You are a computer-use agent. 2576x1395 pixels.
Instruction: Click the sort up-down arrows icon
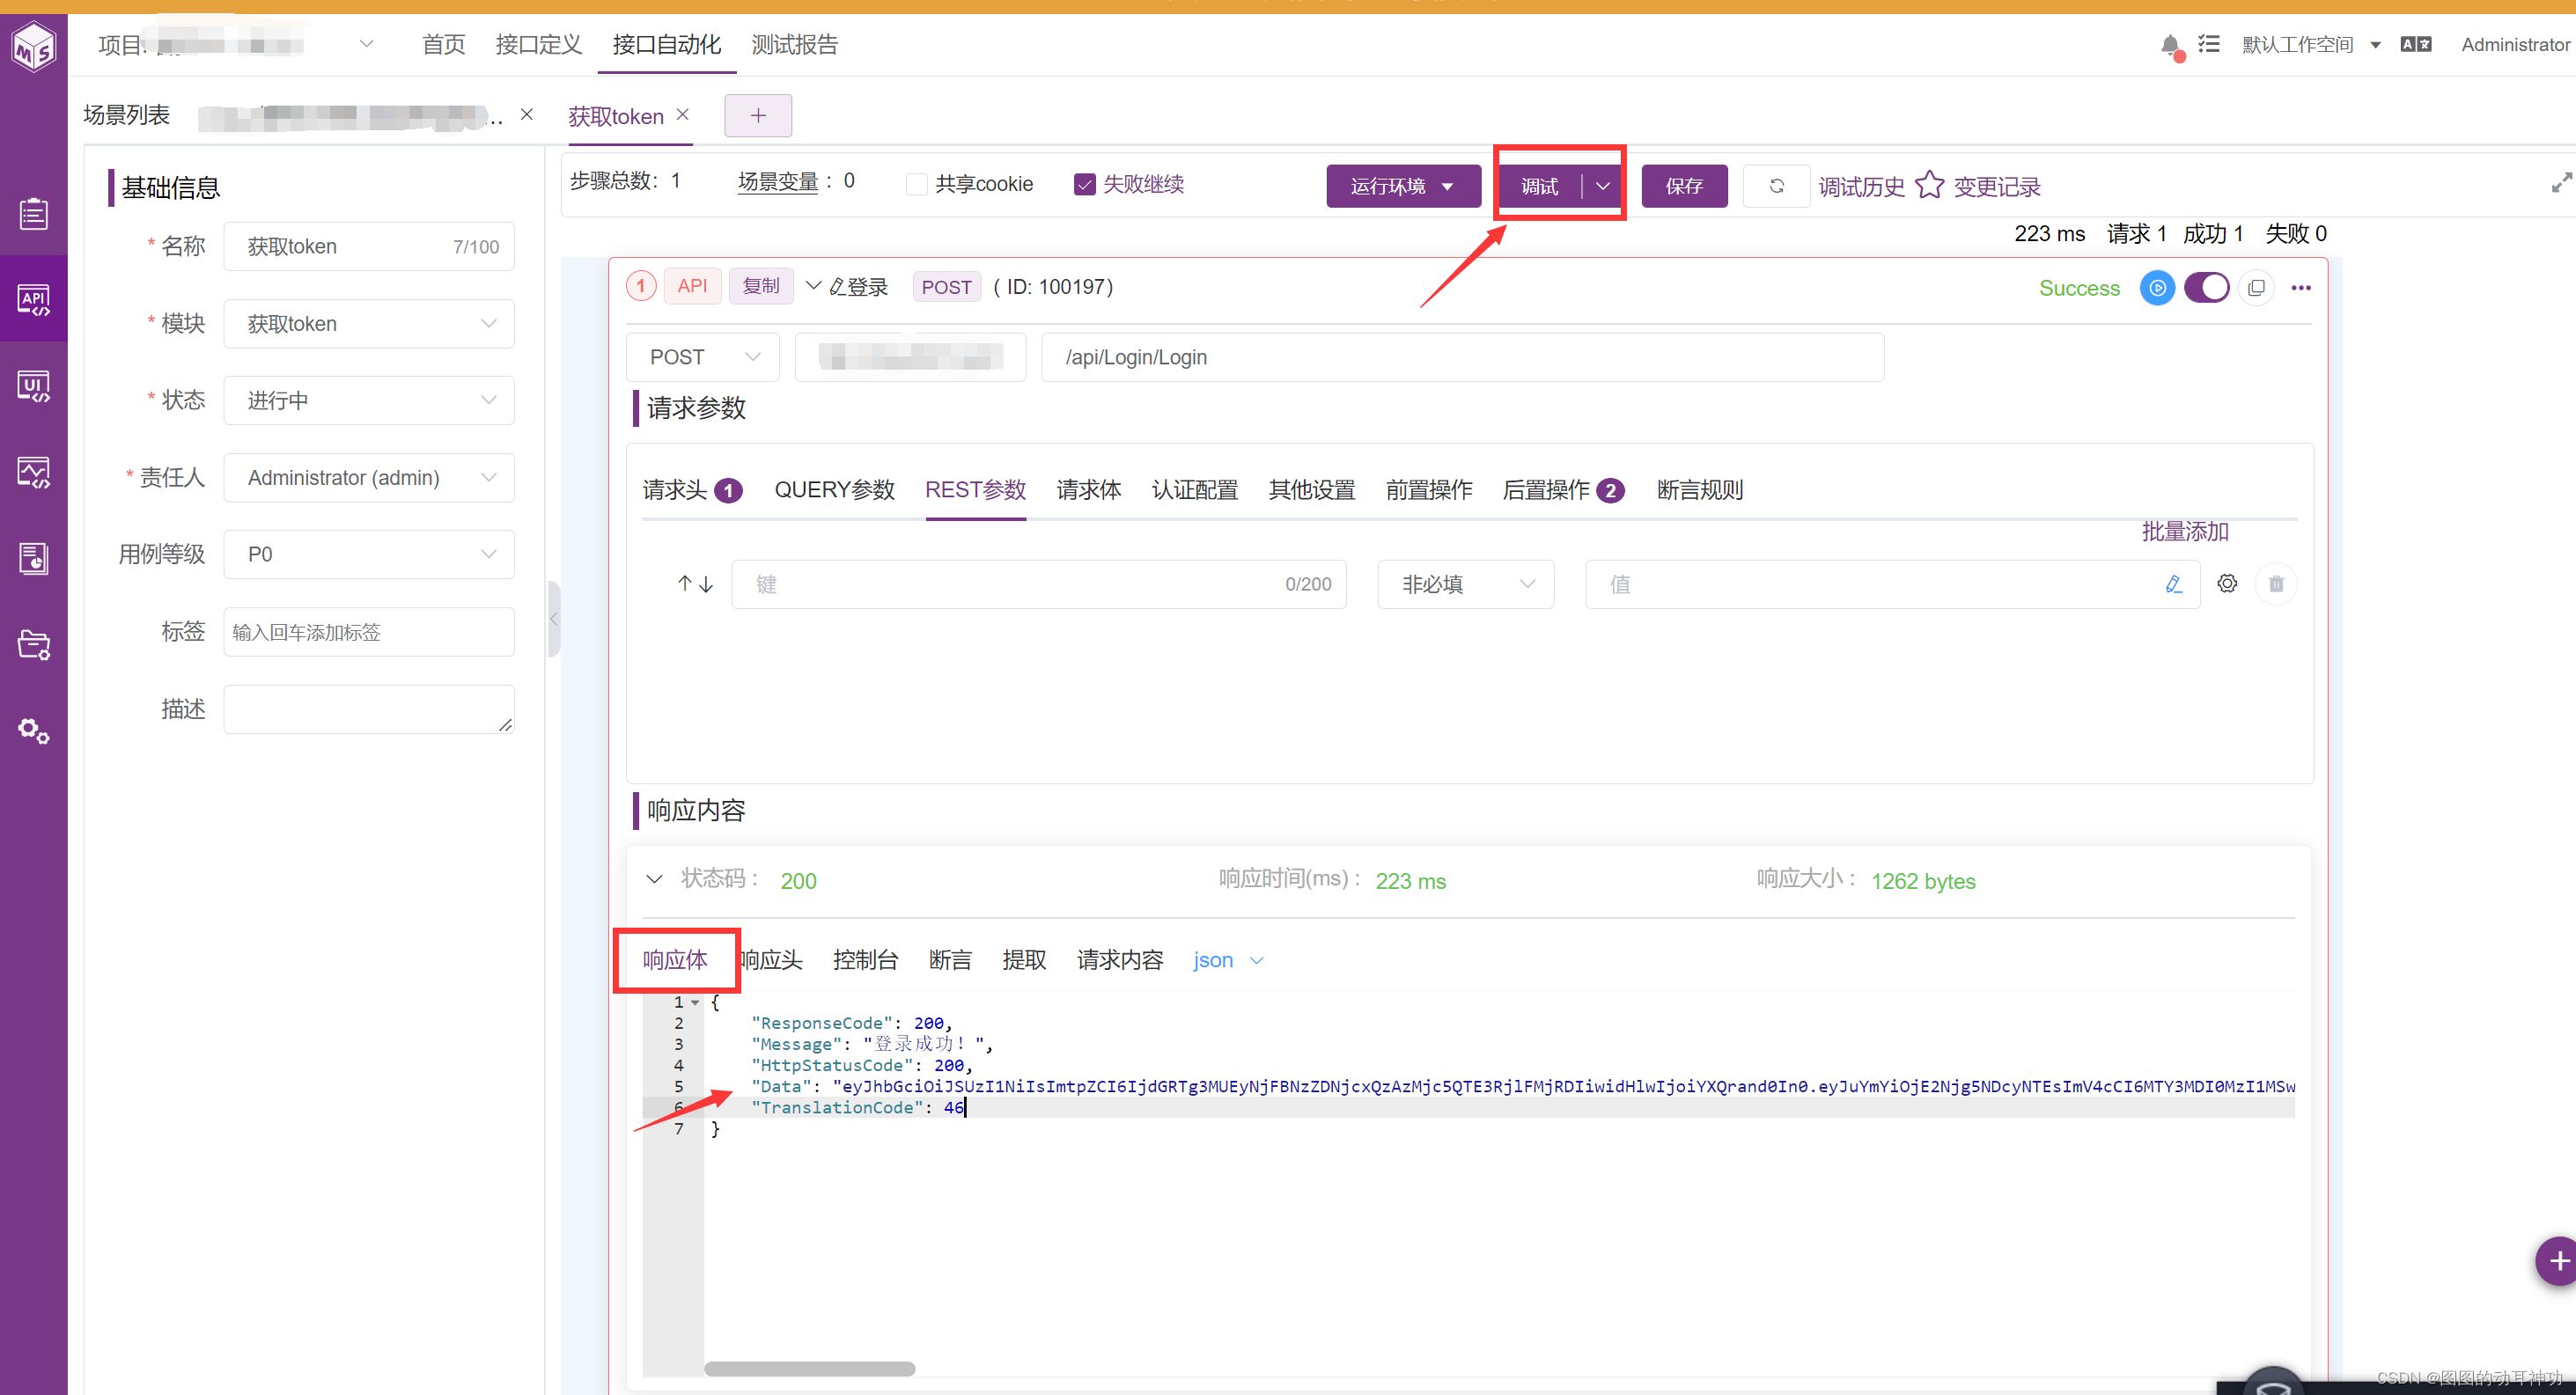click(695, 584)
